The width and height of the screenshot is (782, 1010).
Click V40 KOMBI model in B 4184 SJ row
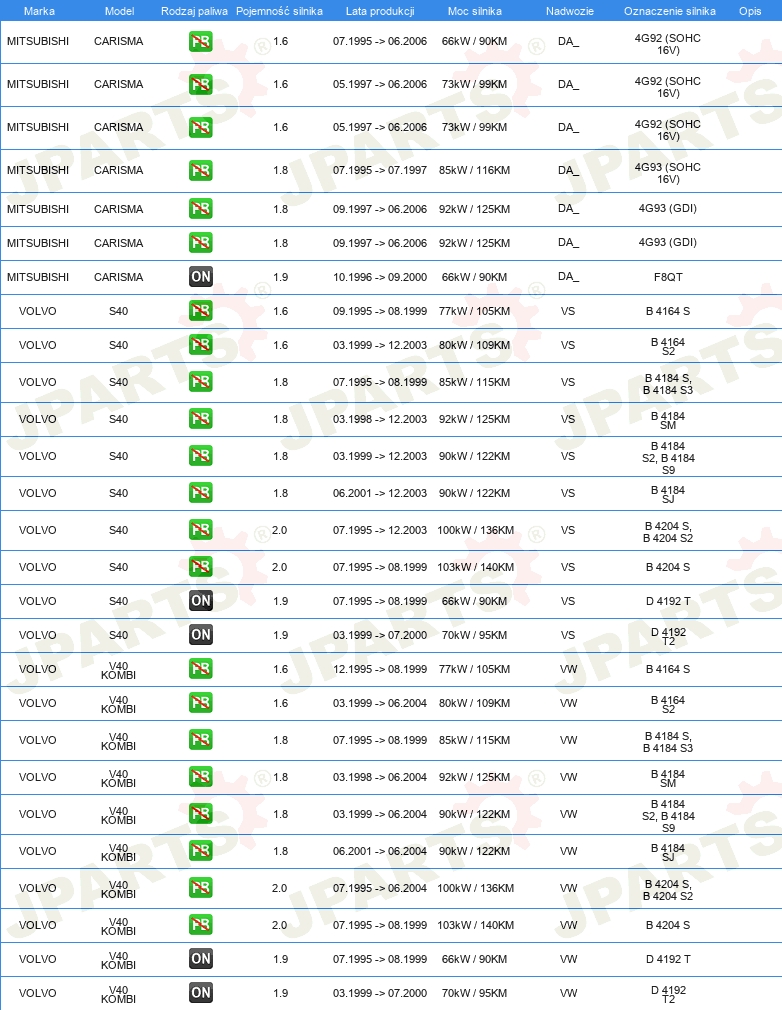(x=119, y=852)
